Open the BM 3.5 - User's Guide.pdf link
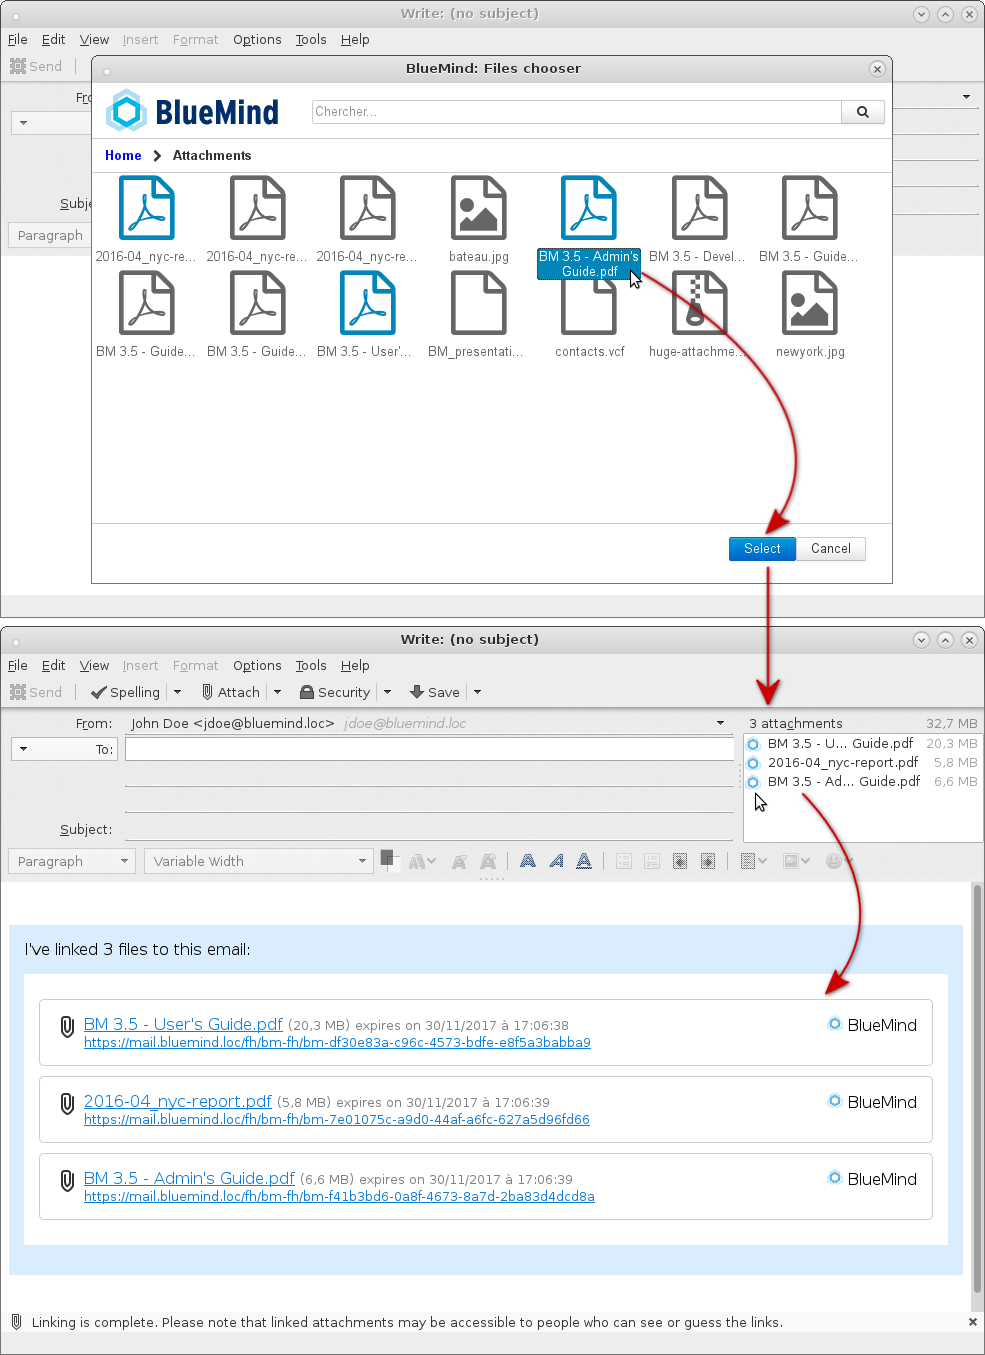Viewport: 985px width, 1355px height. click(x=183, y=1024)
